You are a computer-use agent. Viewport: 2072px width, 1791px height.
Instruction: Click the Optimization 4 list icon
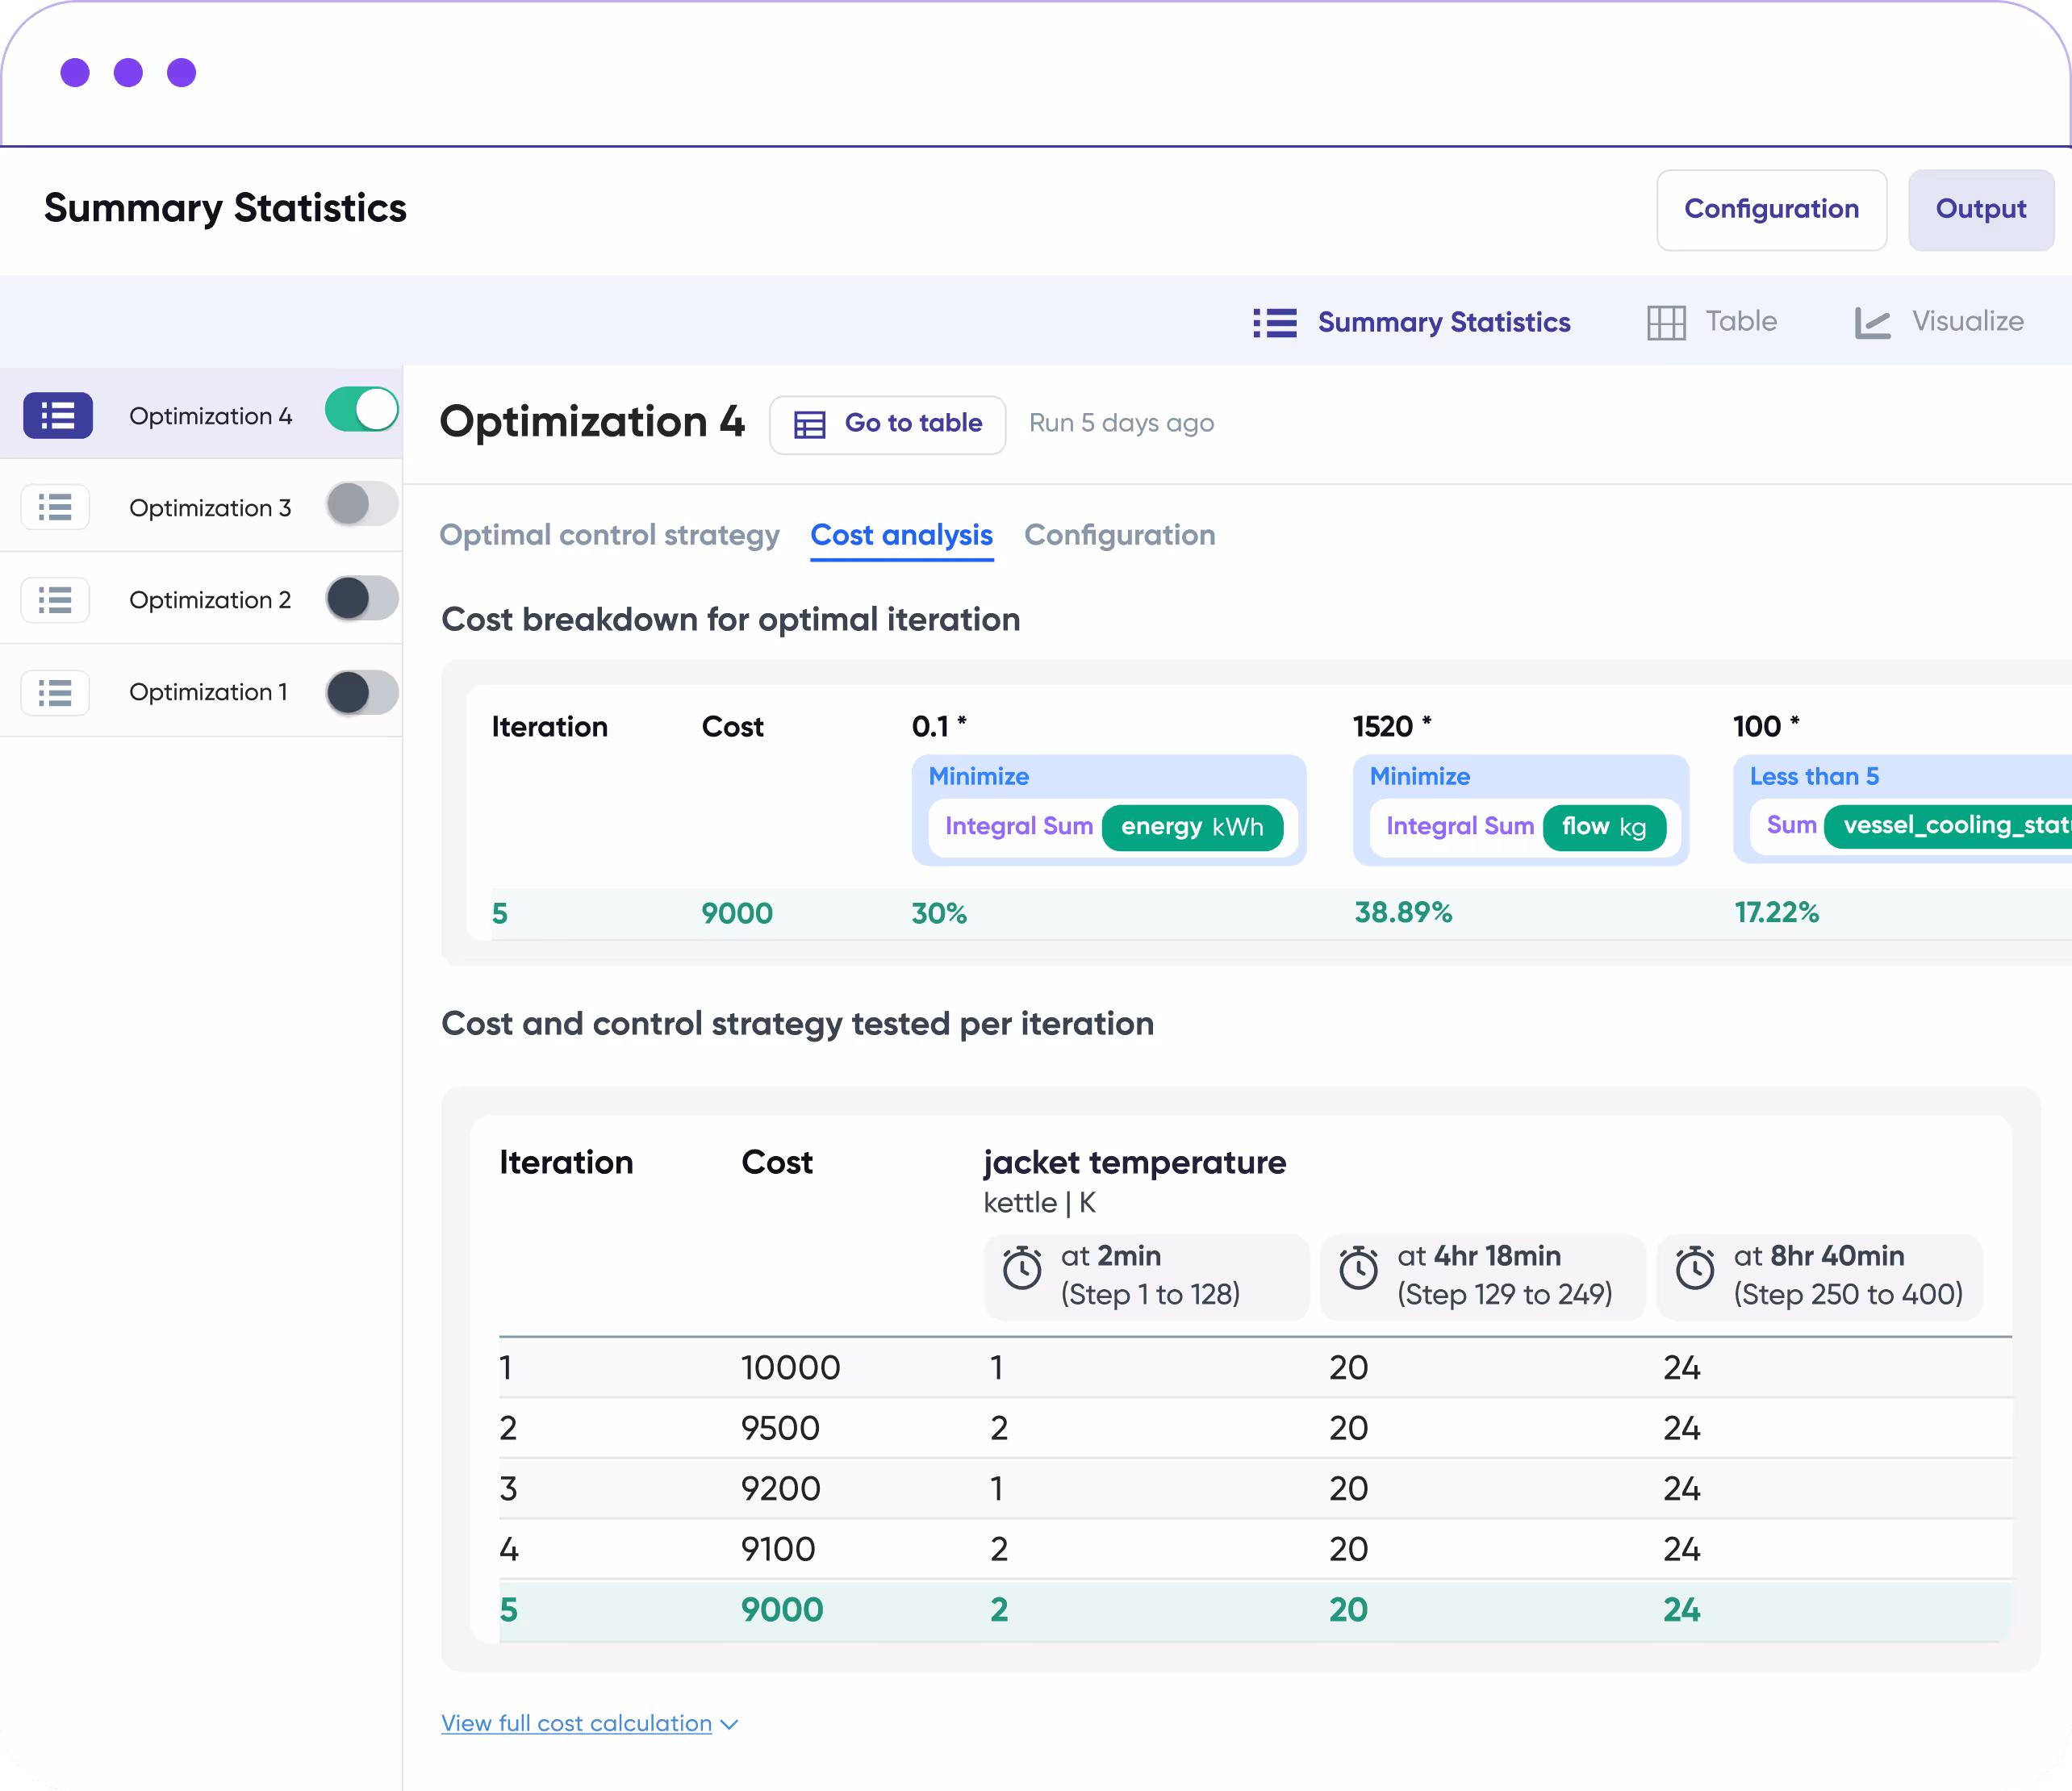pos(58,415)
